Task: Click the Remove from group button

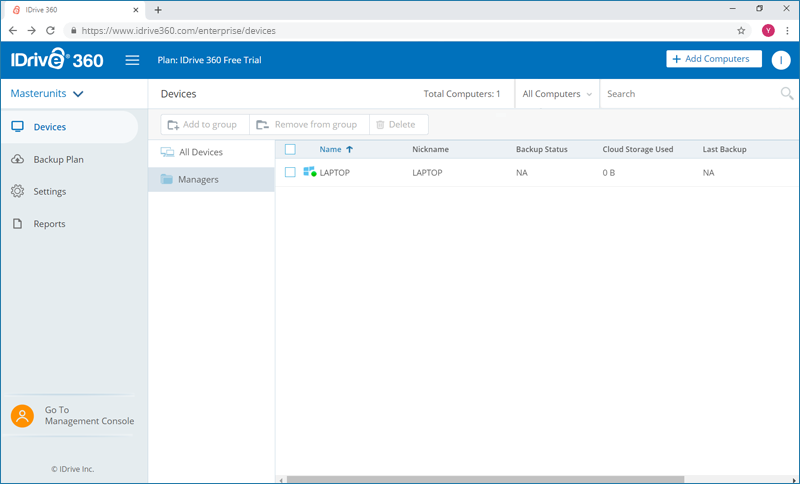Action: (x=310, y=124)
